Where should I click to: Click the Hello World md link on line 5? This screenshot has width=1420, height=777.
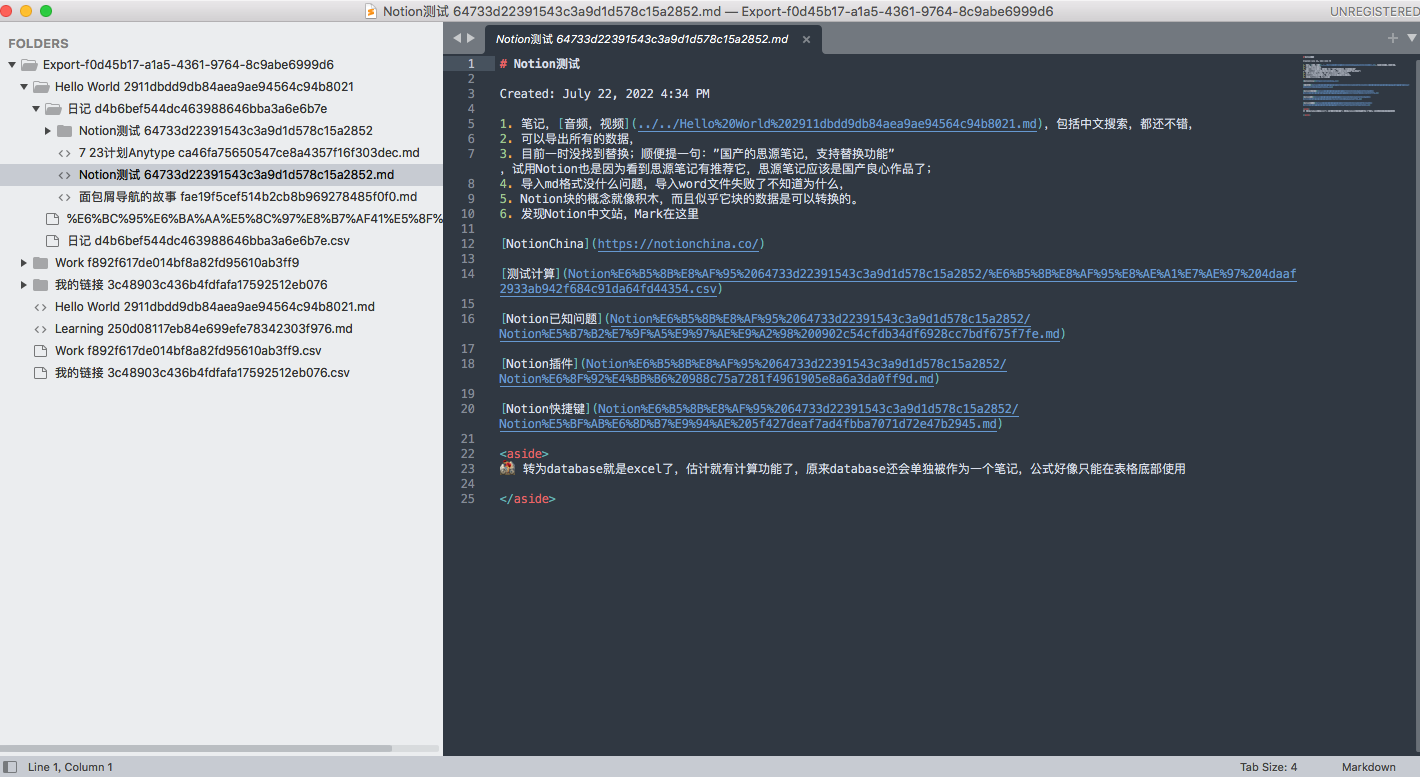(836, 124)
